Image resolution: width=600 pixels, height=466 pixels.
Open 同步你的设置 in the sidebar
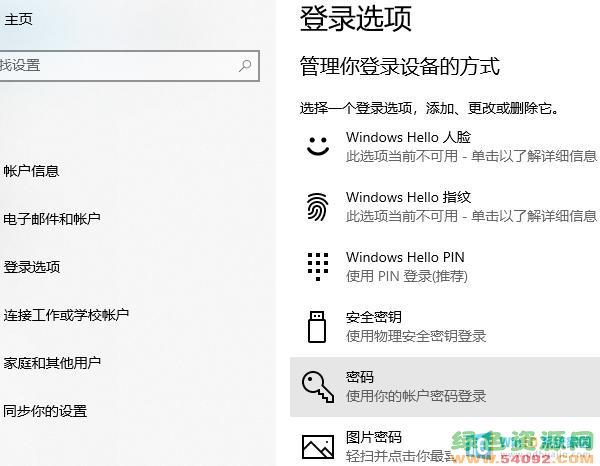tap(45, 411)
